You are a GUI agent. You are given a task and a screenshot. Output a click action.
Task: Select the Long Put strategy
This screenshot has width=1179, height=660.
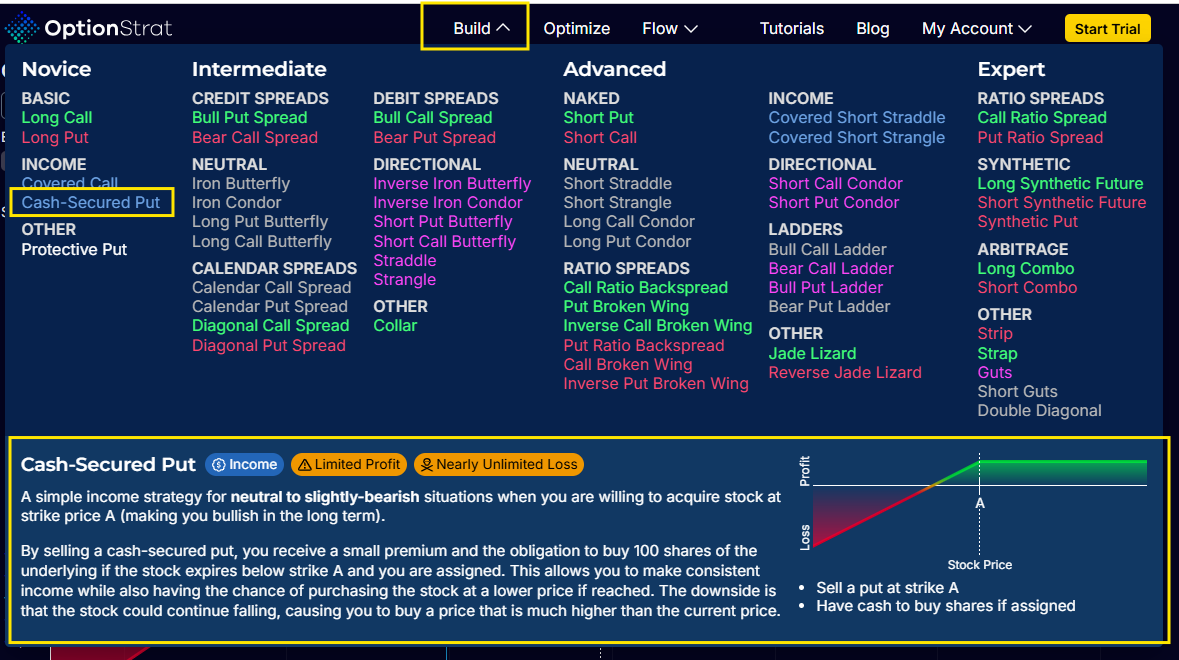click(x=55, y=138)
